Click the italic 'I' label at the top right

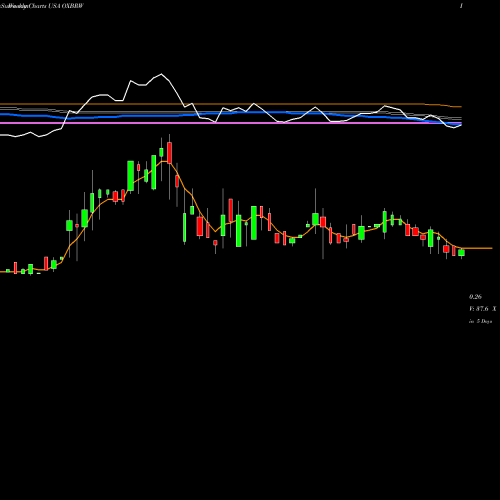click(461, 6)
